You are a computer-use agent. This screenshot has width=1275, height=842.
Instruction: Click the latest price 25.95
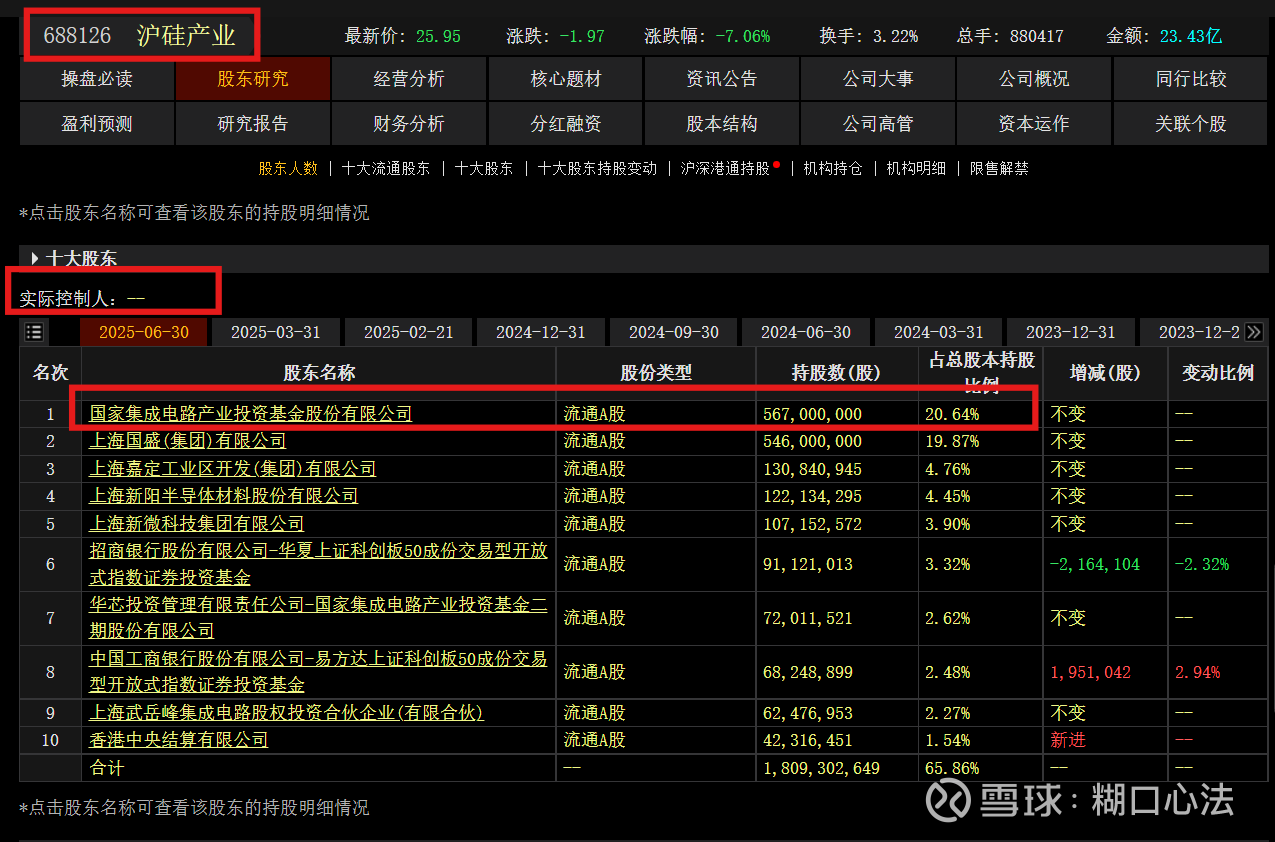point(438,36)
